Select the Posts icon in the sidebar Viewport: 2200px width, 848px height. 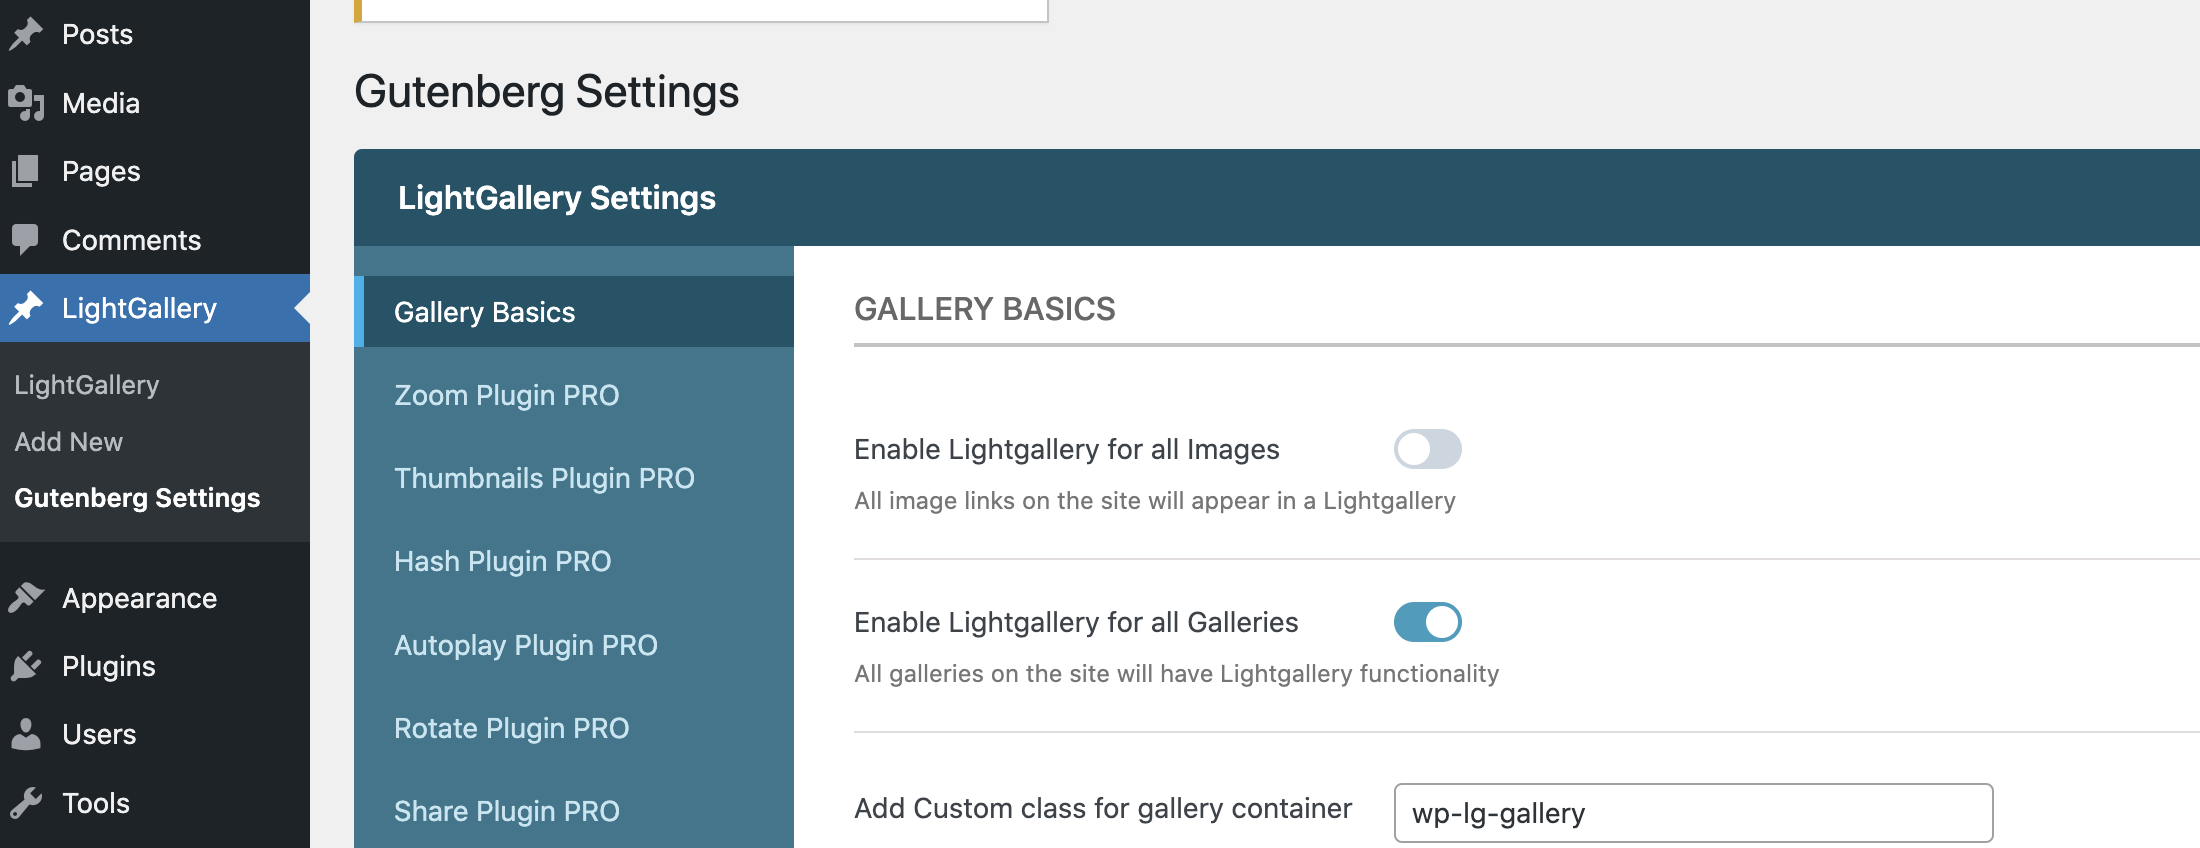click(27, 33)
